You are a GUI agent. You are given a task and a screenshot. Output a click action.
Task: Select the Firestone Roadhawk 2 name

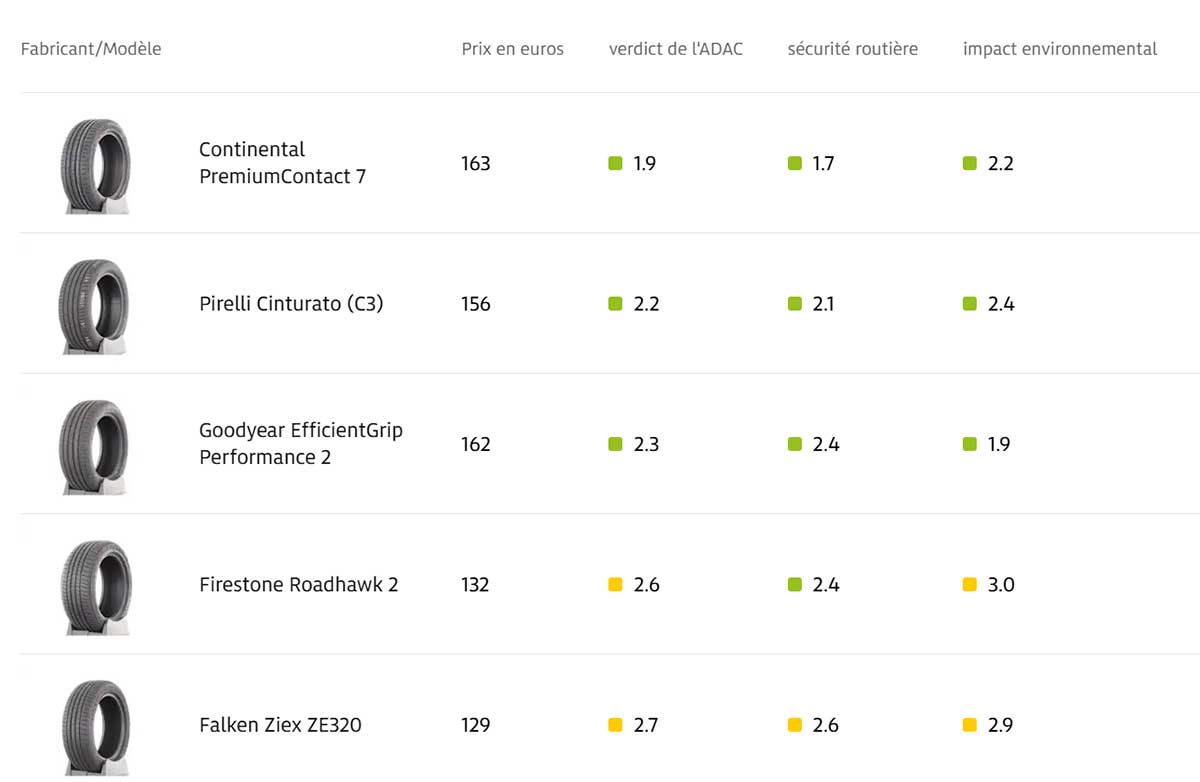pos(298,585)
